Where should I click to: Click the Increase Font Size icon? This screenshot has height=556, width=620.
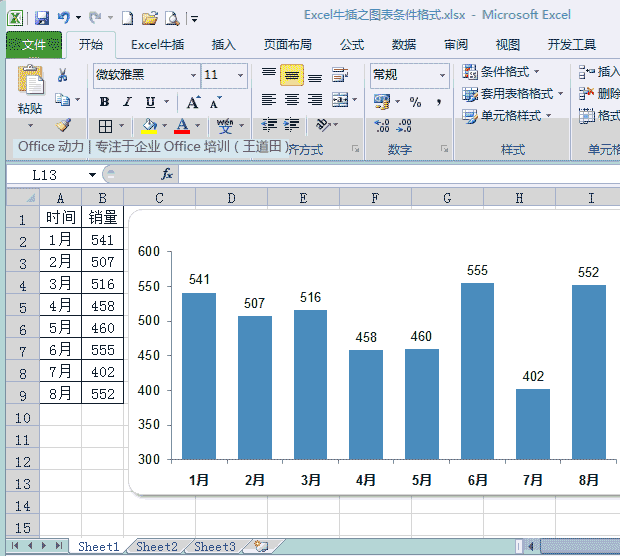(x=193, y=102)
